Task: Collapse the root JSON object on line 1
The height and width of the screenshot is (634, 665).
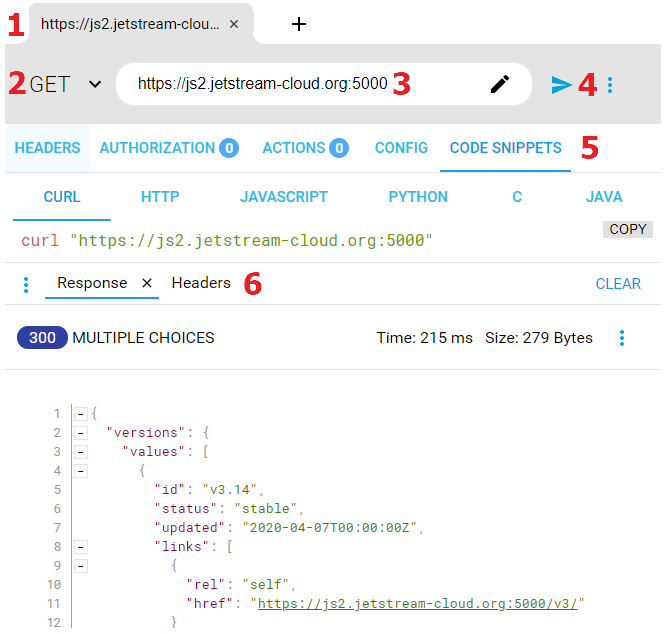Action: pyautogui.click(x=80, y=414)
